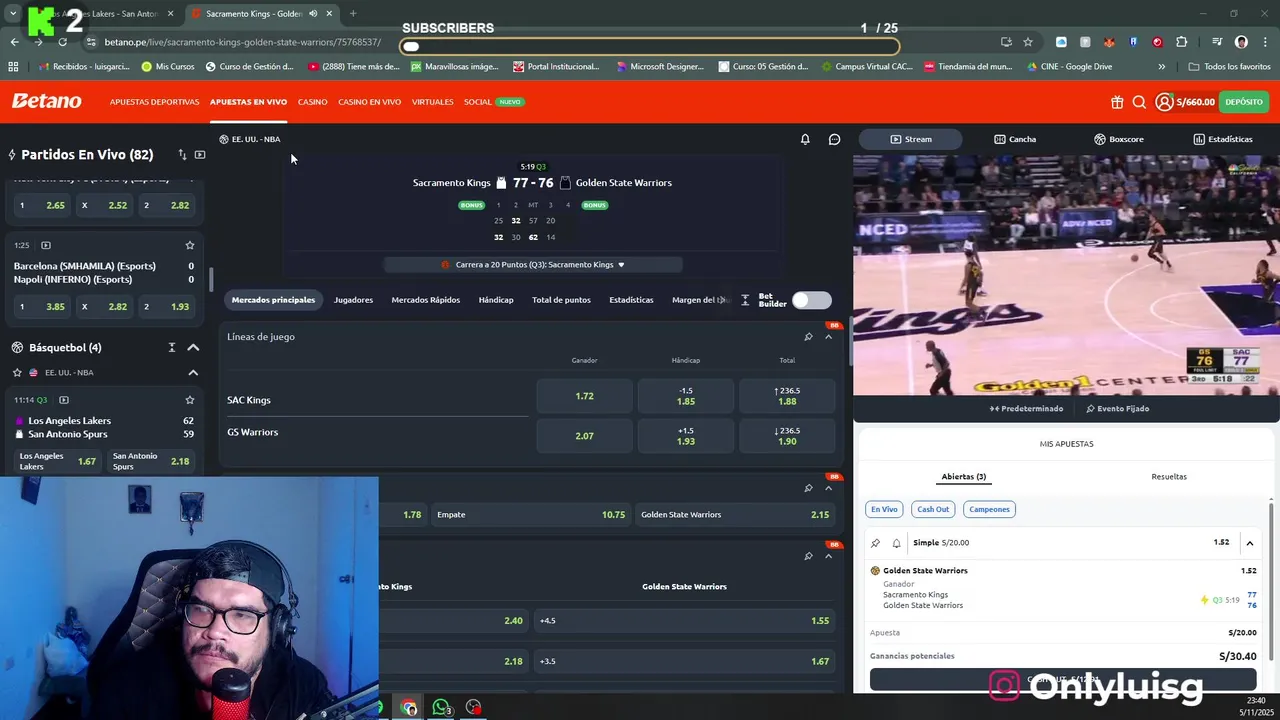
Task: Open the match chat bubble icon
Action: tap(834, 139)
